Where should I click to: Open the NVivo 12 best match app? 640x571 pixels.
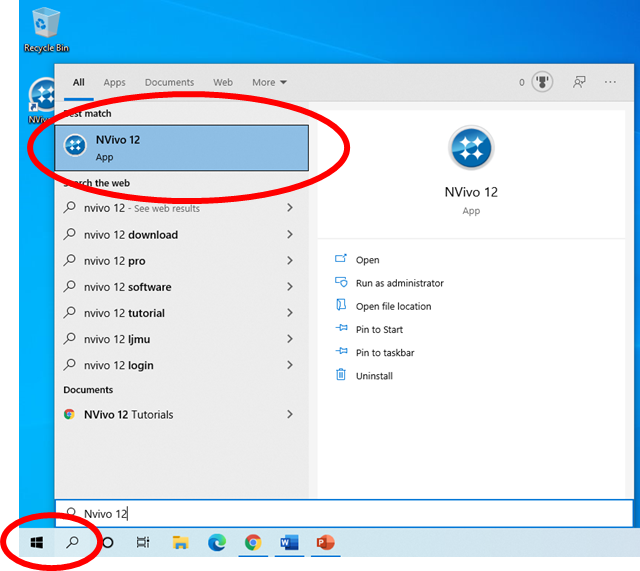tap(182, 148)
